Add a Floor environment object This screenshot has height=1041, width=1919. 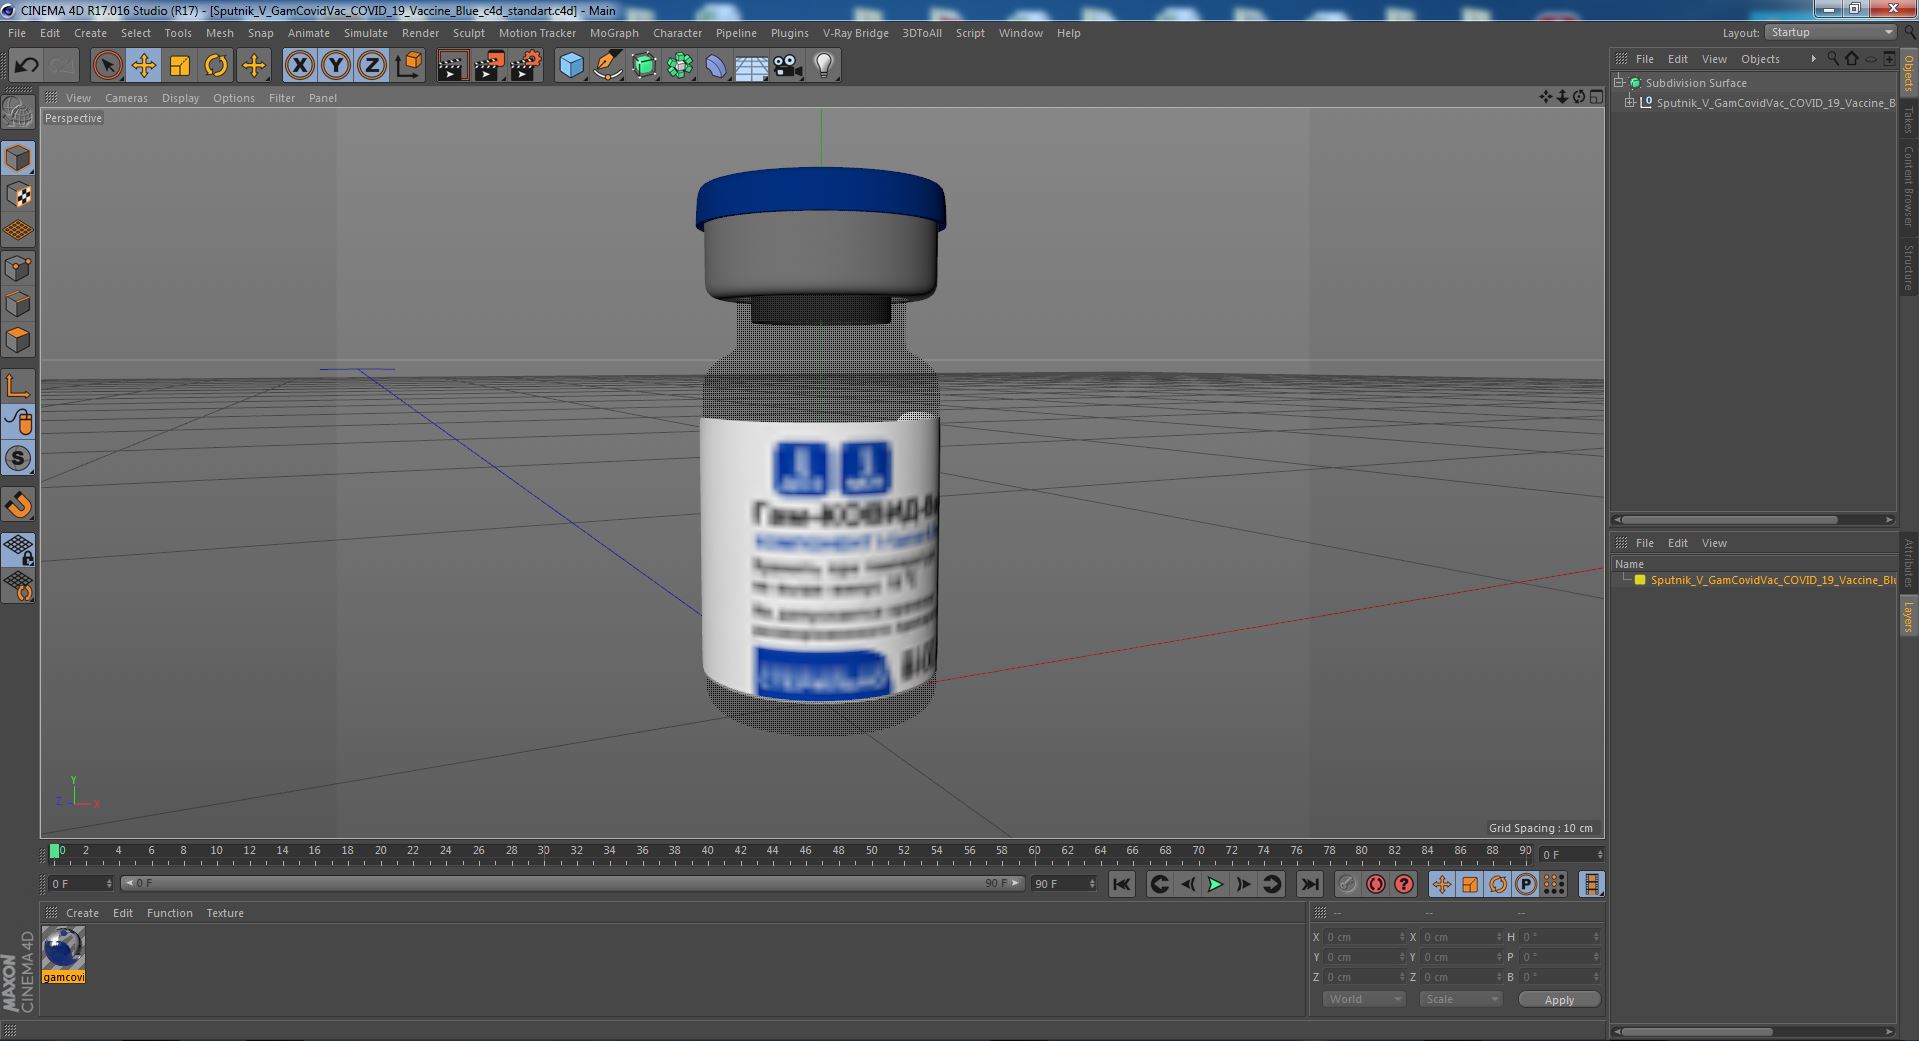tap(751, 66)
